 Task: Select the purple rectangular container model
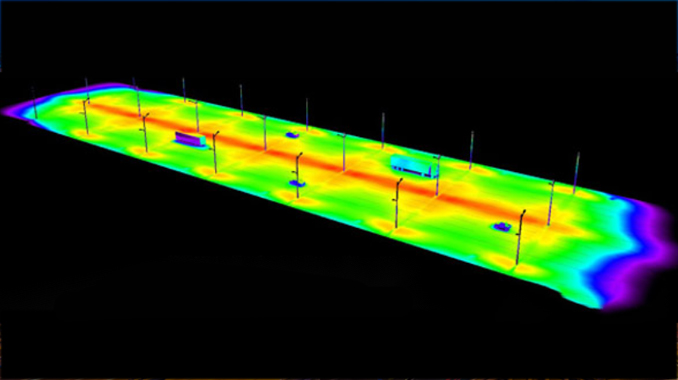point(190,139)
